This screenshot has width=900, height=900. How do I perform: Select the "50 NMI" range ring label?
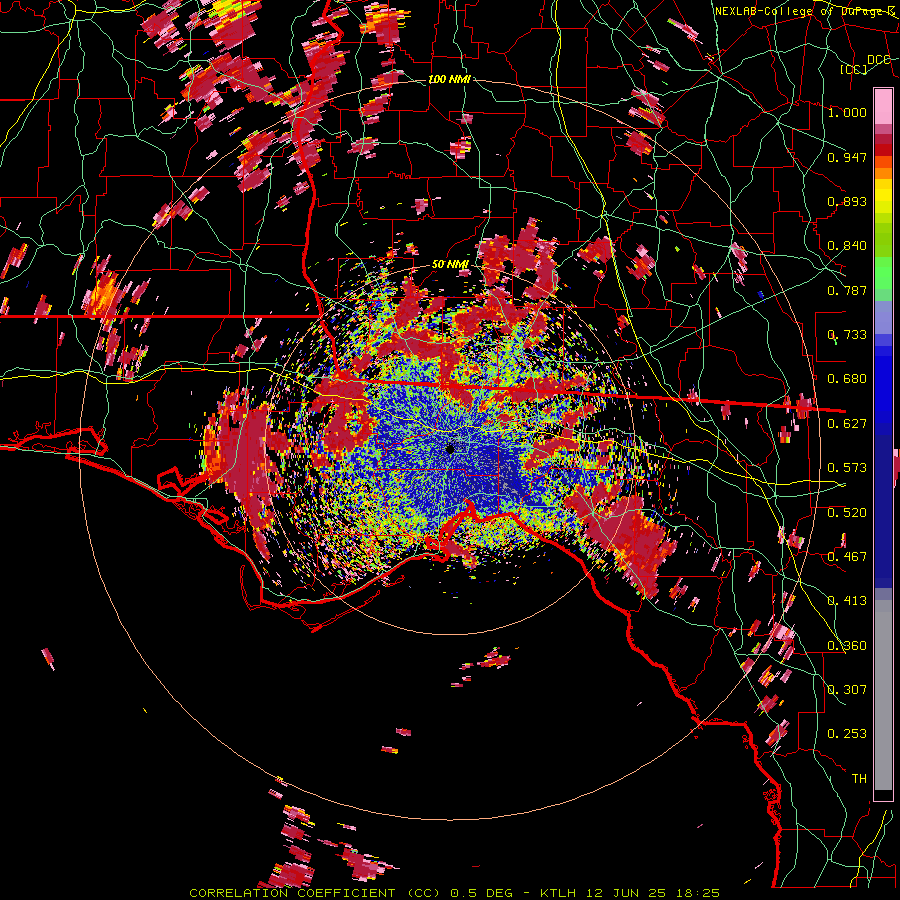[x=450, y=264]
